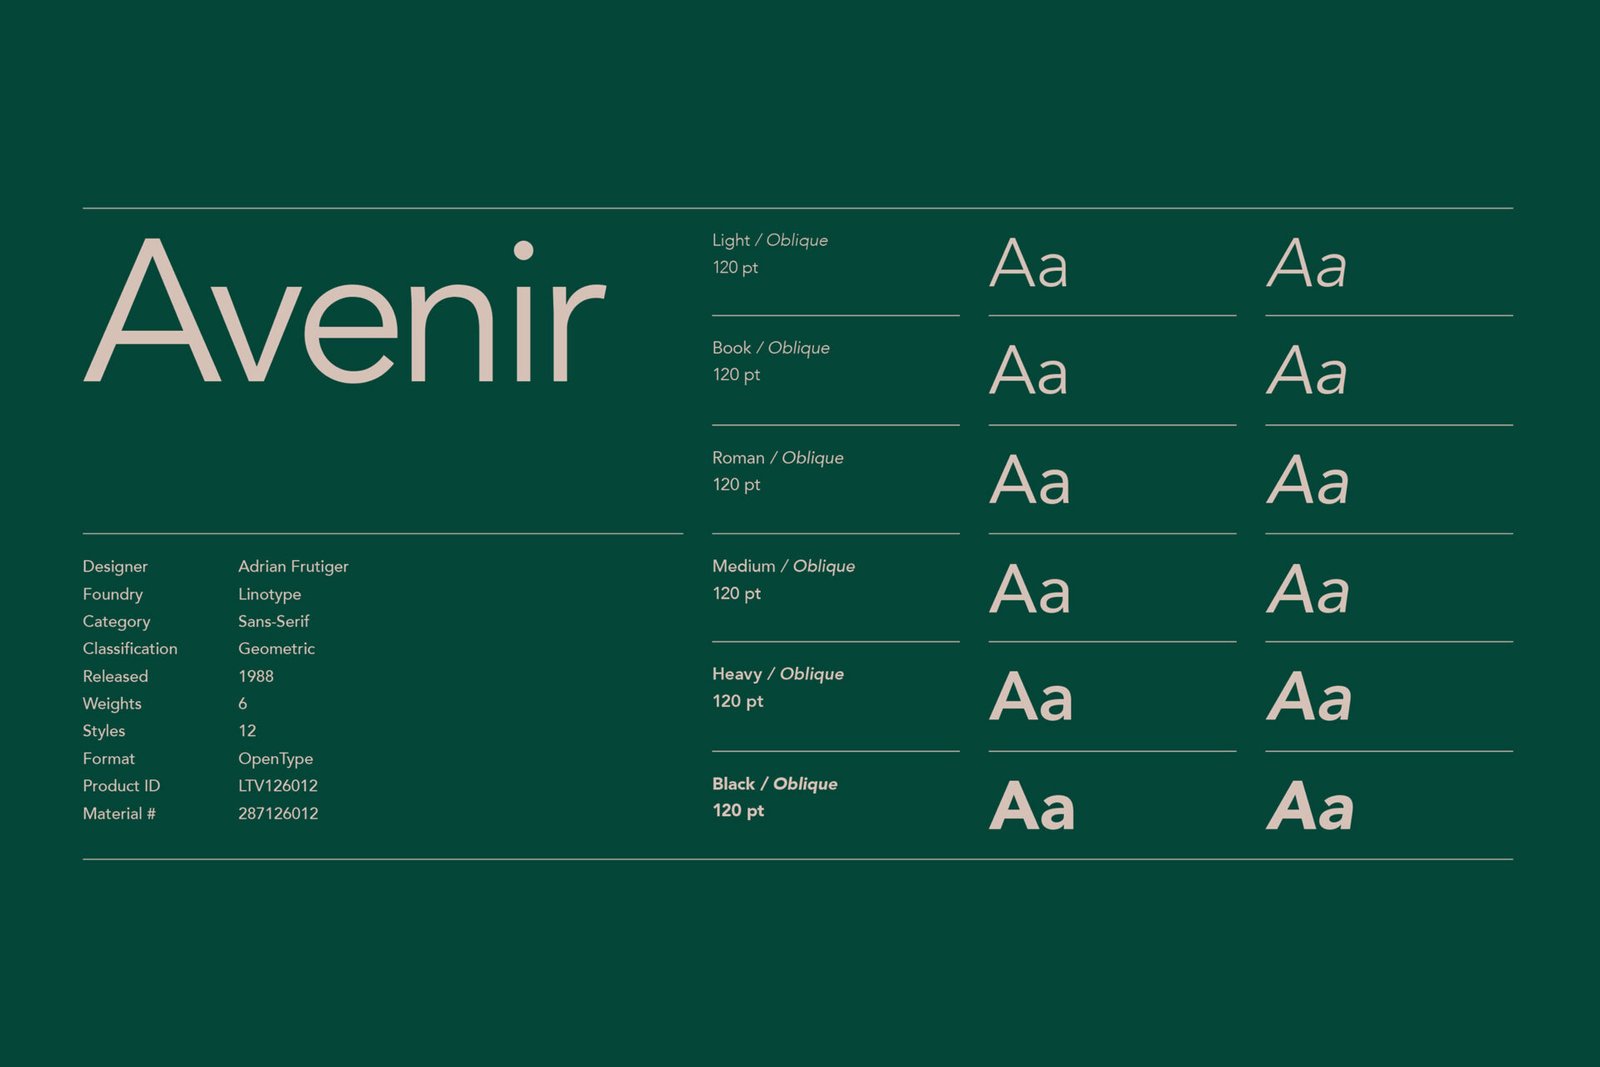This screenshot has width=1600, height=1067.
Task: Click the designer name Adrian Frutiger
Action: pos(293,566)
